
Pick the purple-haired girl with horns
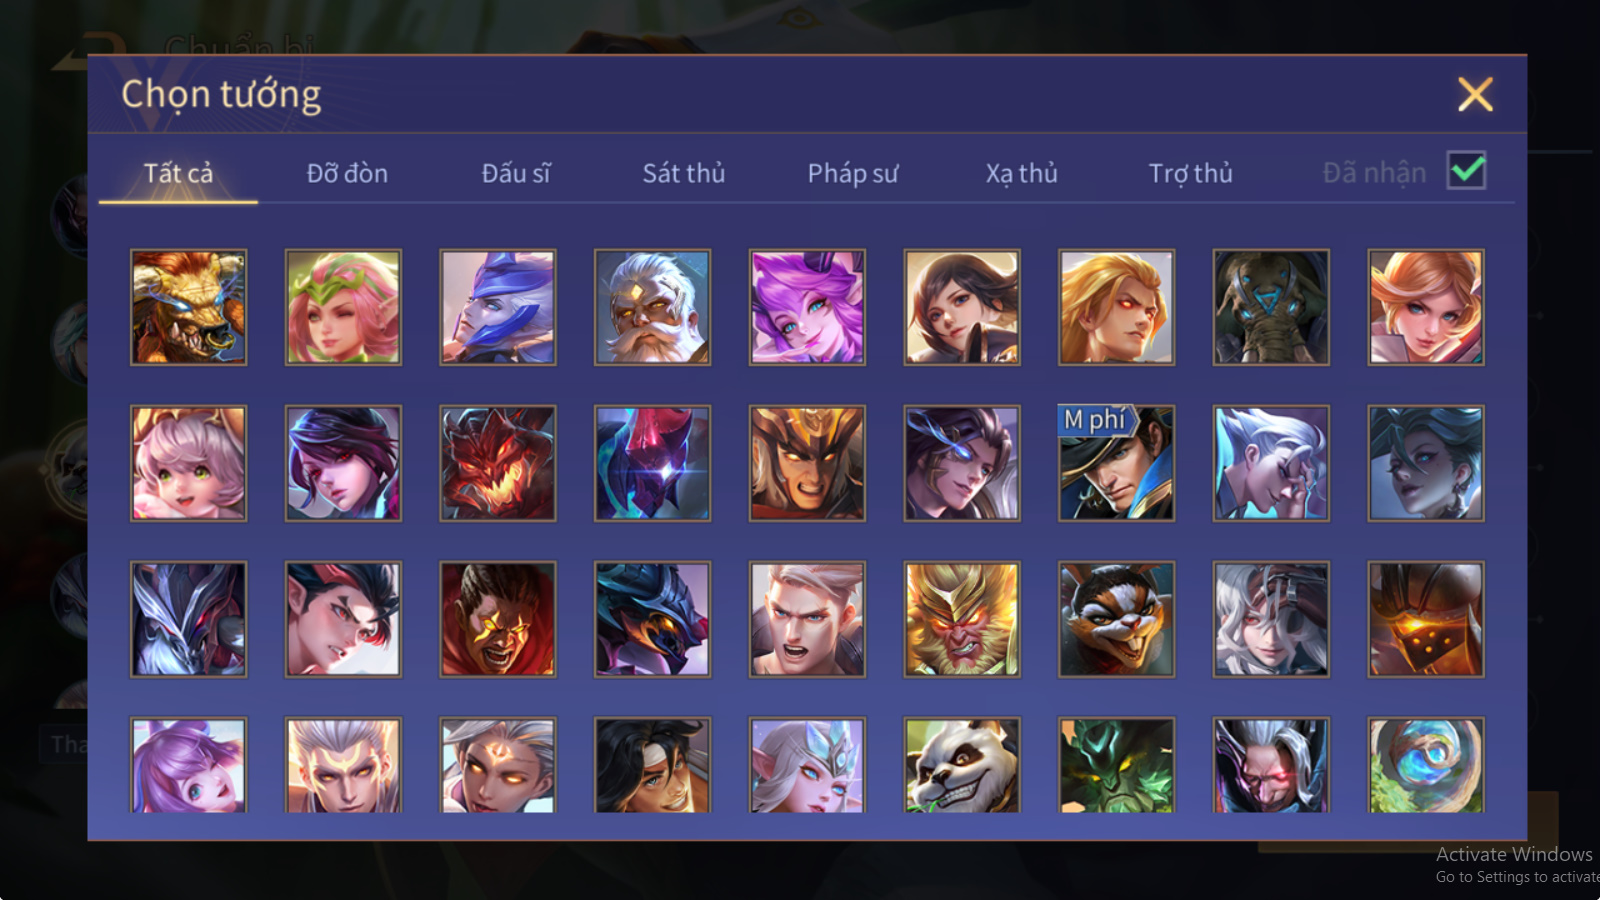pyautogui.click(x=807, y=307)
